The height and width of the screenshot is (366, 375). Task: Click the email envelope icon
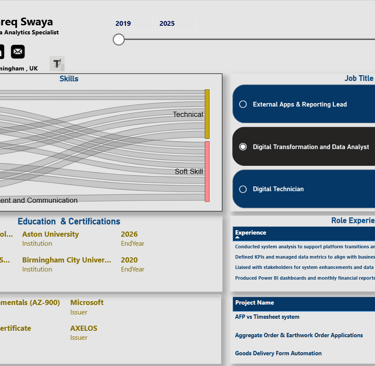click(x=18, y=52)
